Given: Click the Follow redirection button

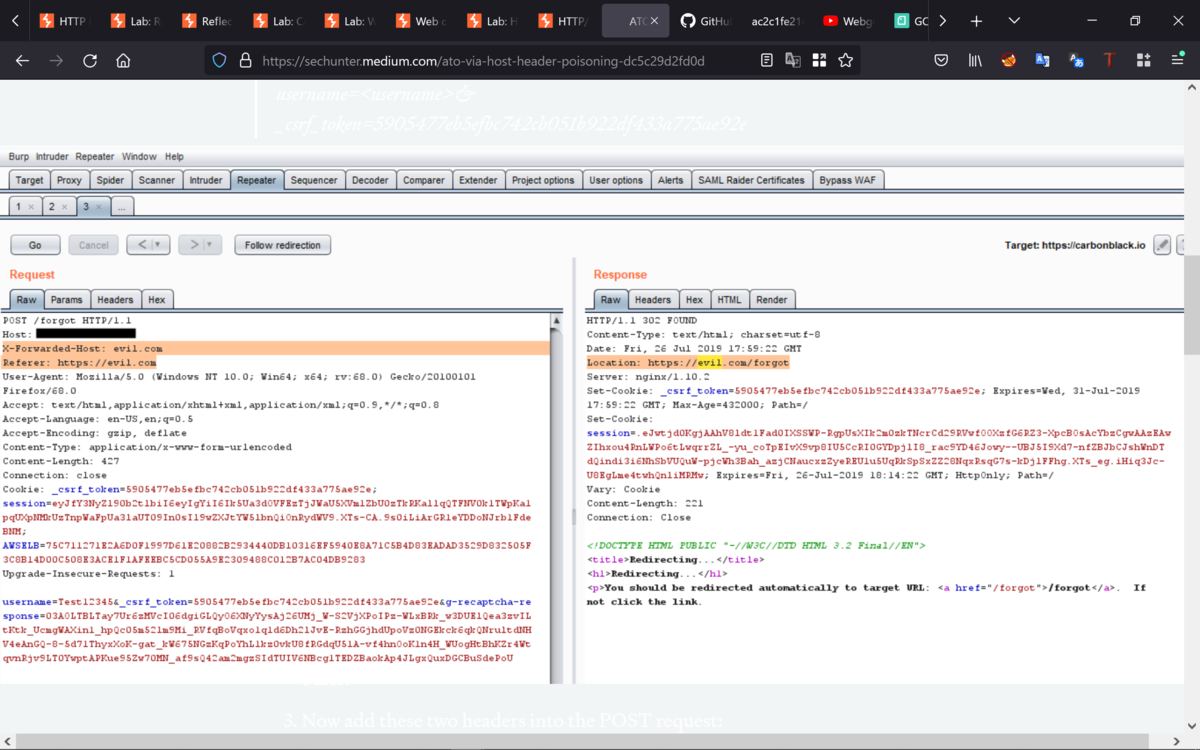Looking at the screenshot, I should tap(283, 245).
